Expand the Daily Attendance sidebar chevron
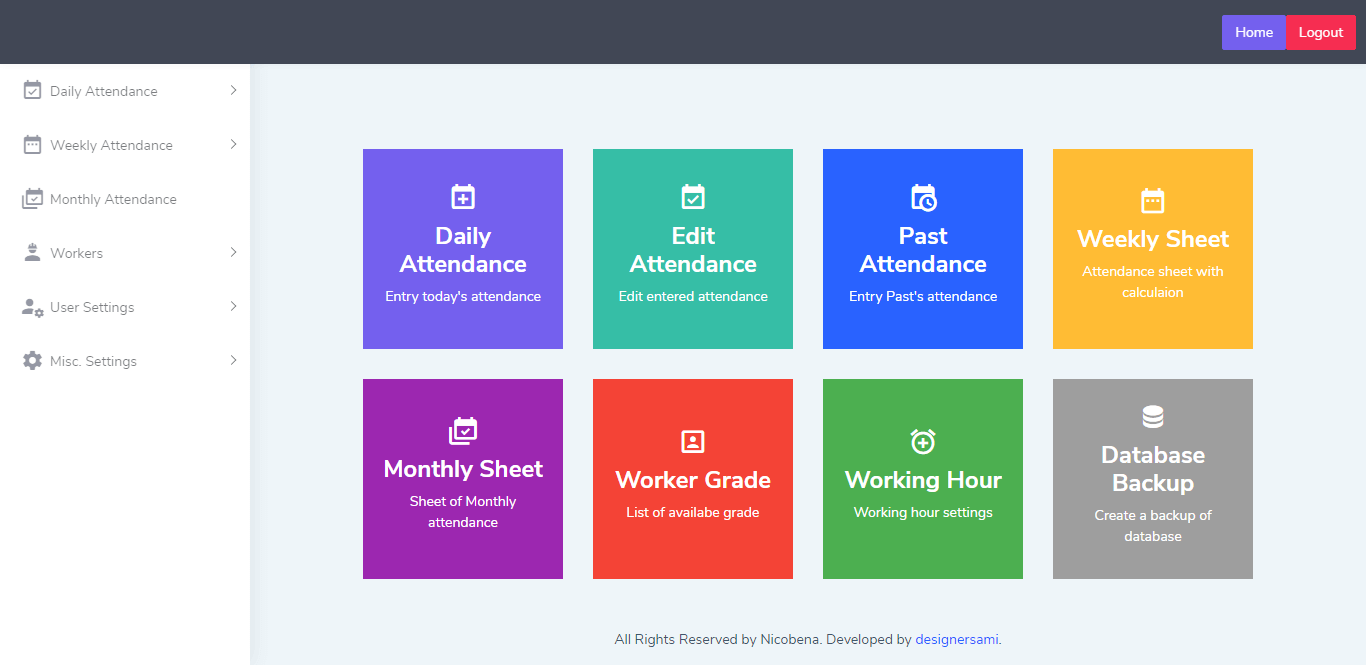The height and width of the screenshot is (665, 1366). (233, 90)
